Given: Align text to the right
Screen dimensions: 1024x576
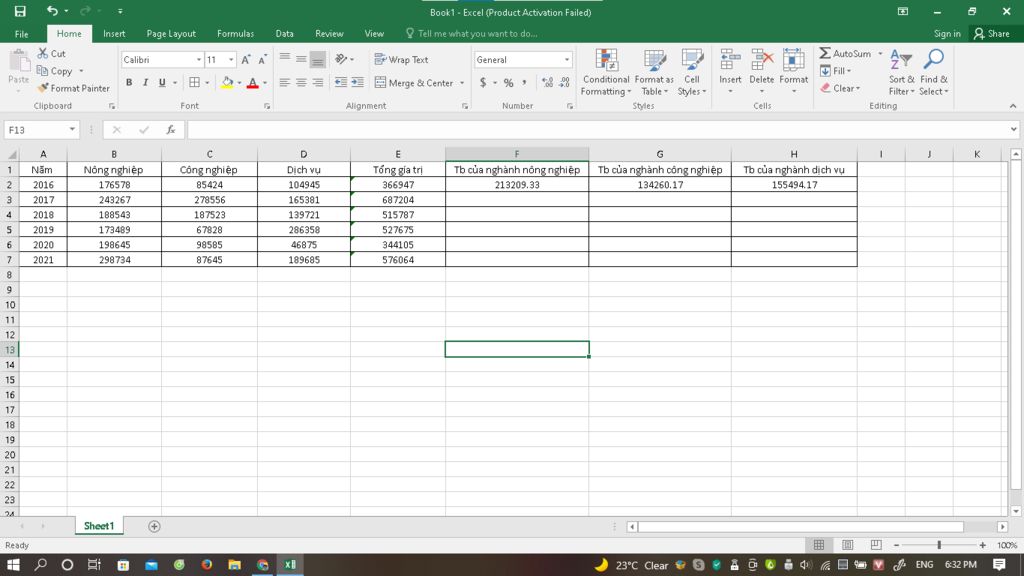Looking at the screenshot, I should tap(317, 83).
